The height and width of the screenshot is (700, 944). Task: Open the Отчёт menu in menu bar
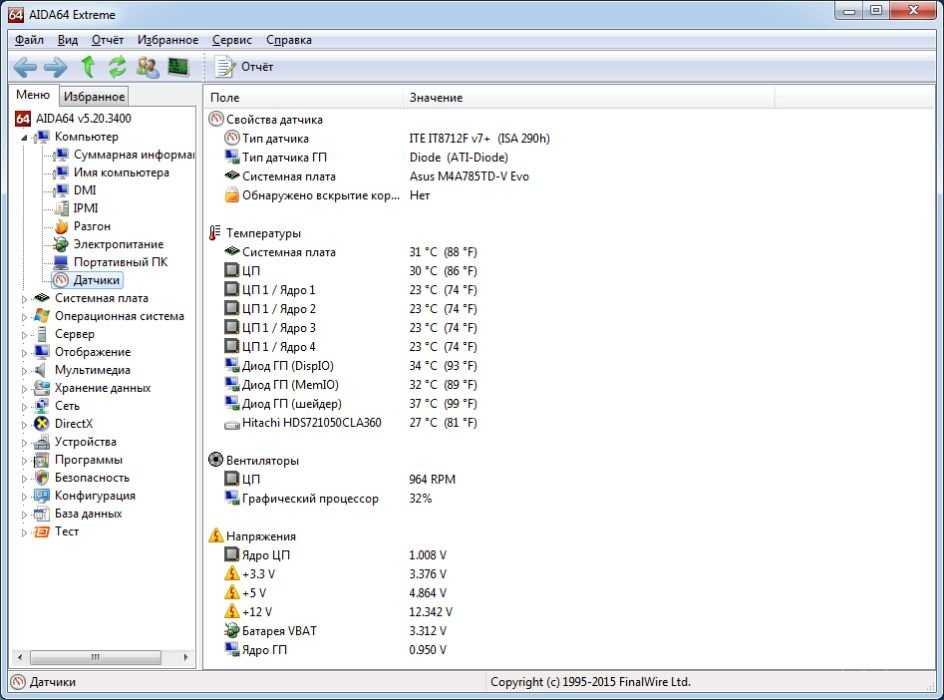[107, 40]
